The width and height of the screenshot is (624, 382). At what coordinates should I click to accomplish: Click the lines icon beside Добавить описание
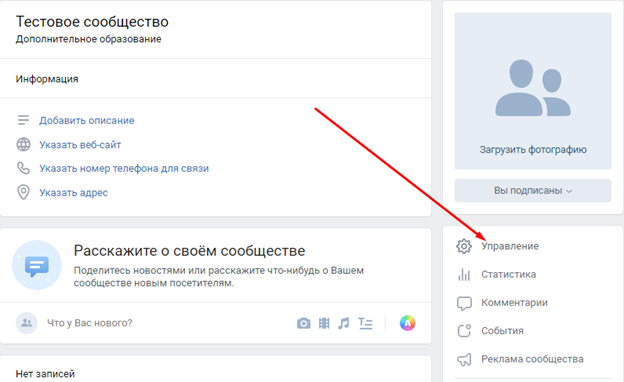pyautogui.click(x=23, y=120)
